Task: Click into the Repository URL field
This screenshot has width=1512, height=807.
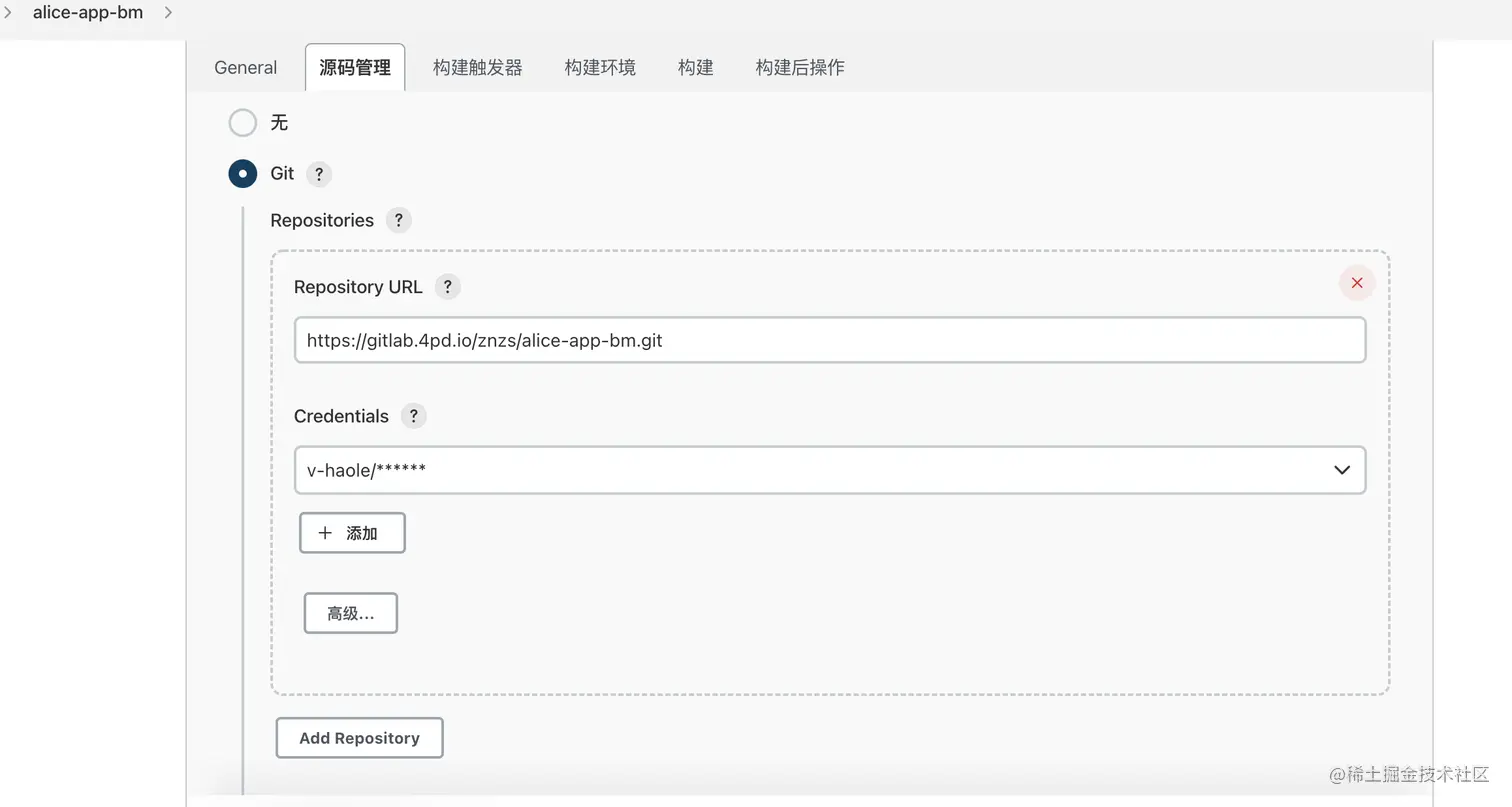Action: [830, 340]
